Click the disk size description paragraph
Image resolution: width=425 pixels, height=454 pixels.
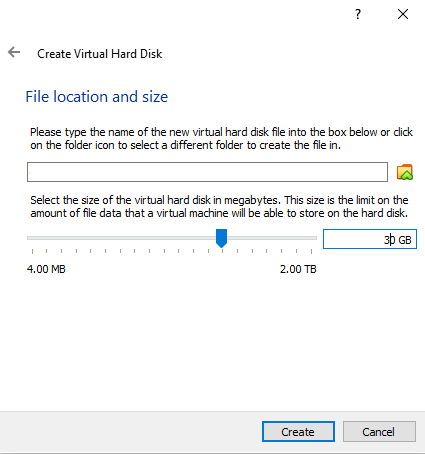(219, 207)
